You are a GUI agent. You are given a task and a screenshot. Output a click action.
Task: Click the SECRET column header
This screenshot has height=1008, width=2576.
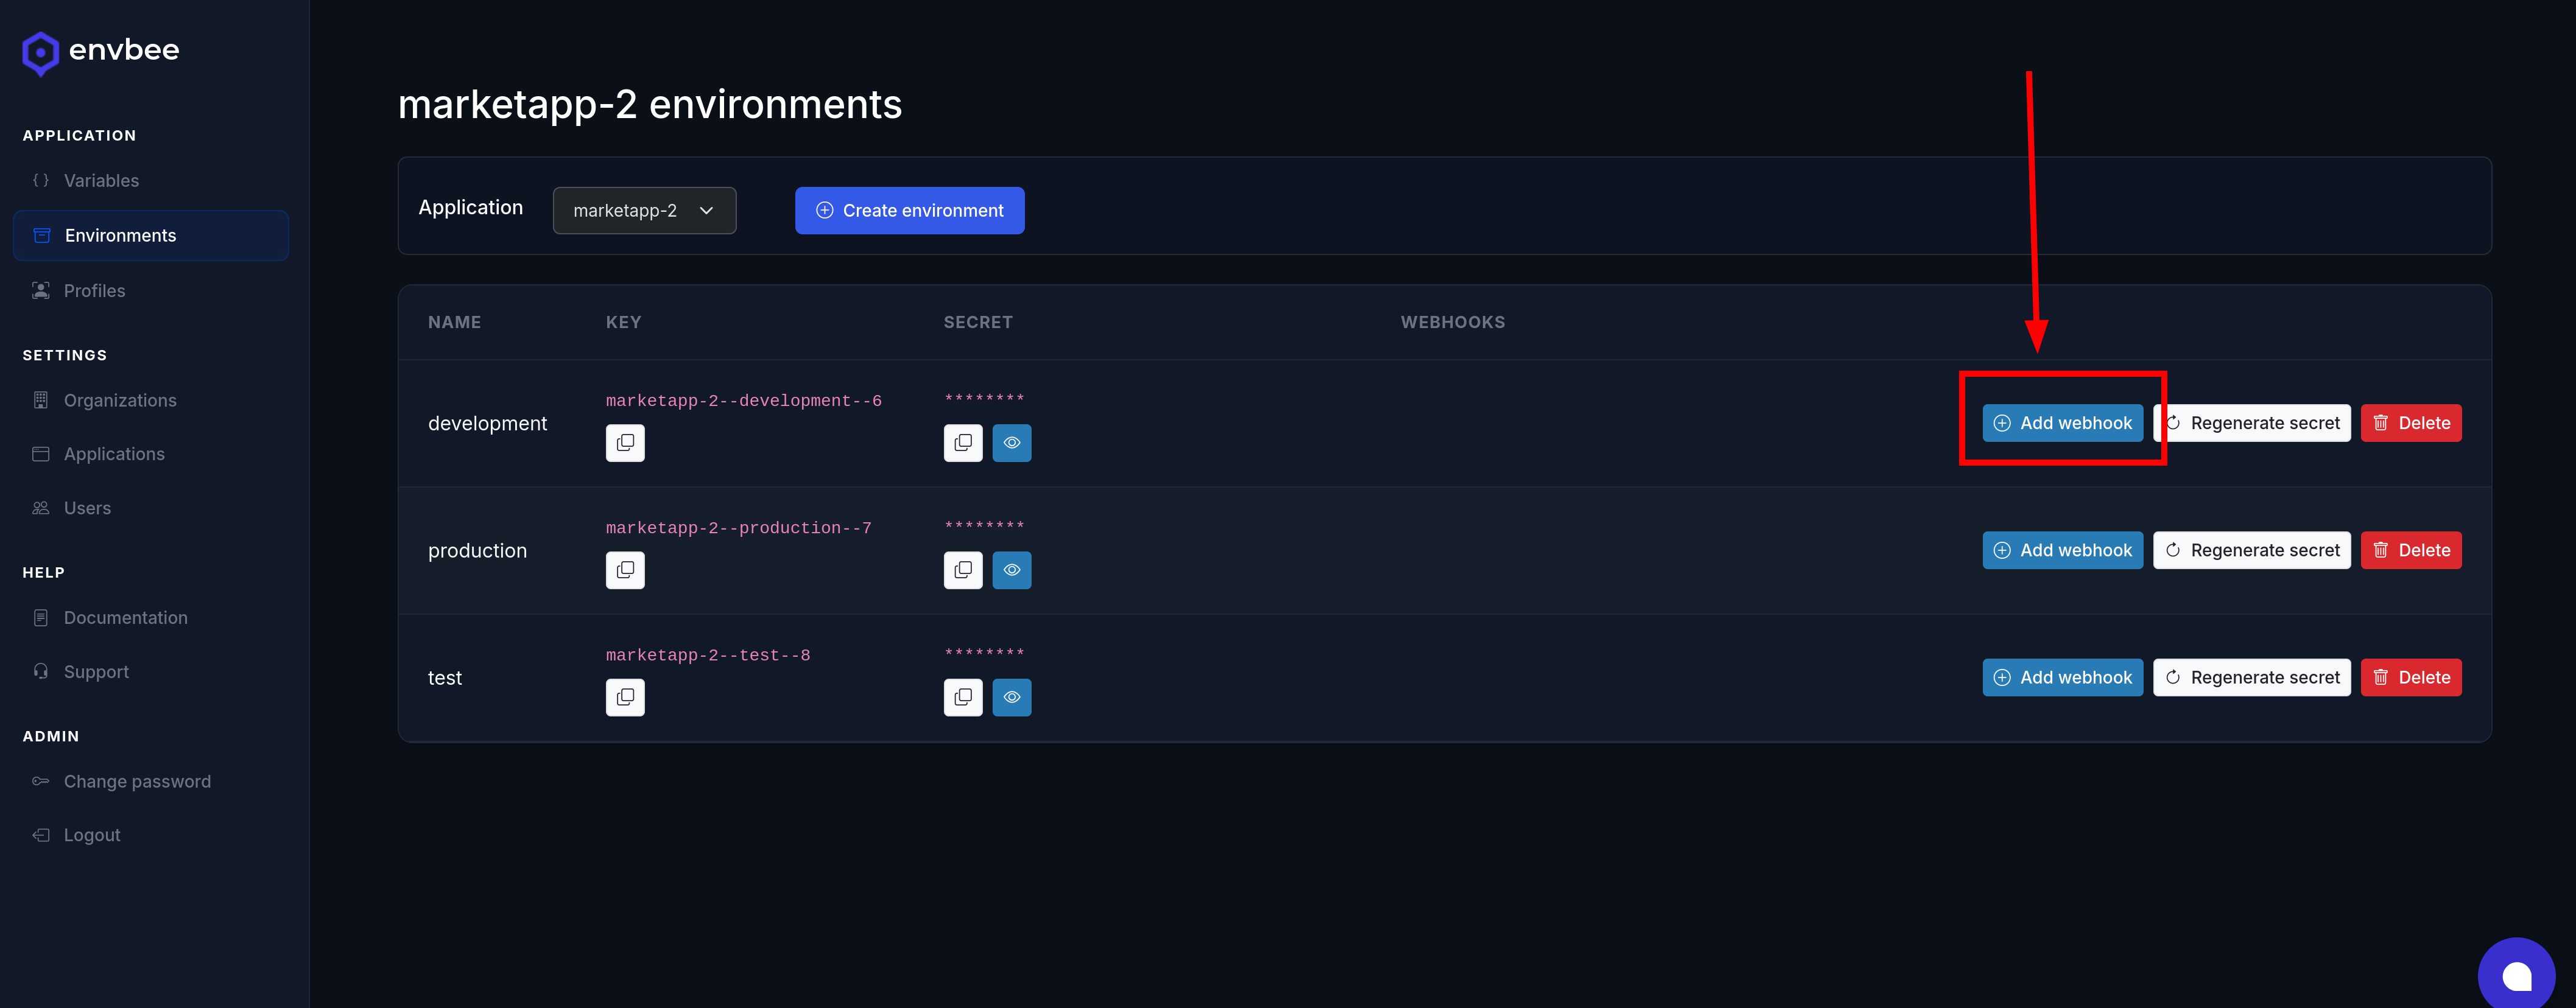(978, 322)
